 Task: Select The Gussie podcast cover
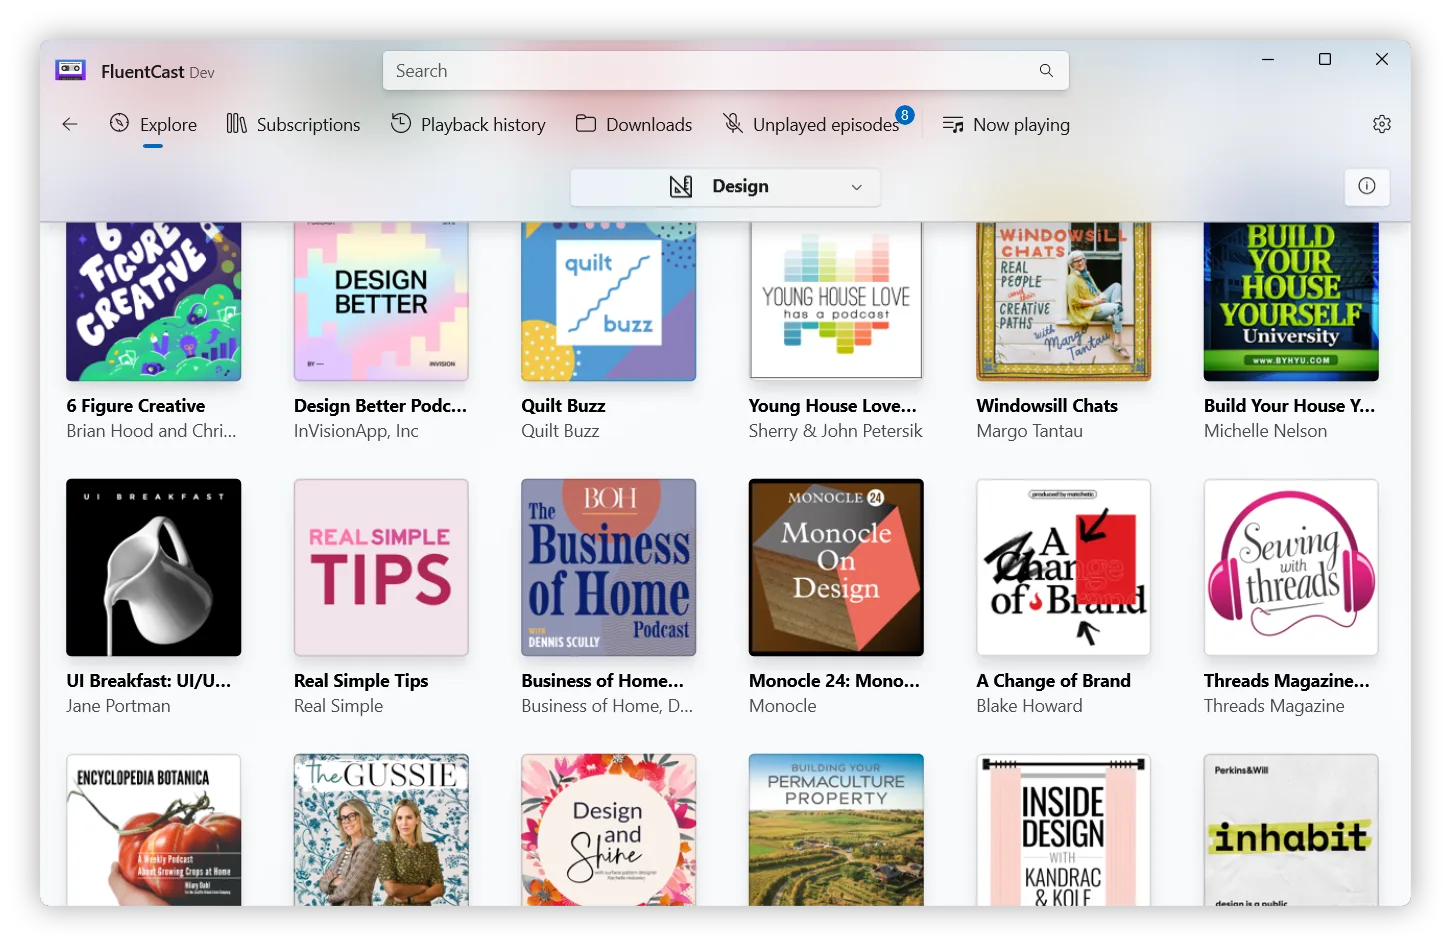(x=381, y=830)
